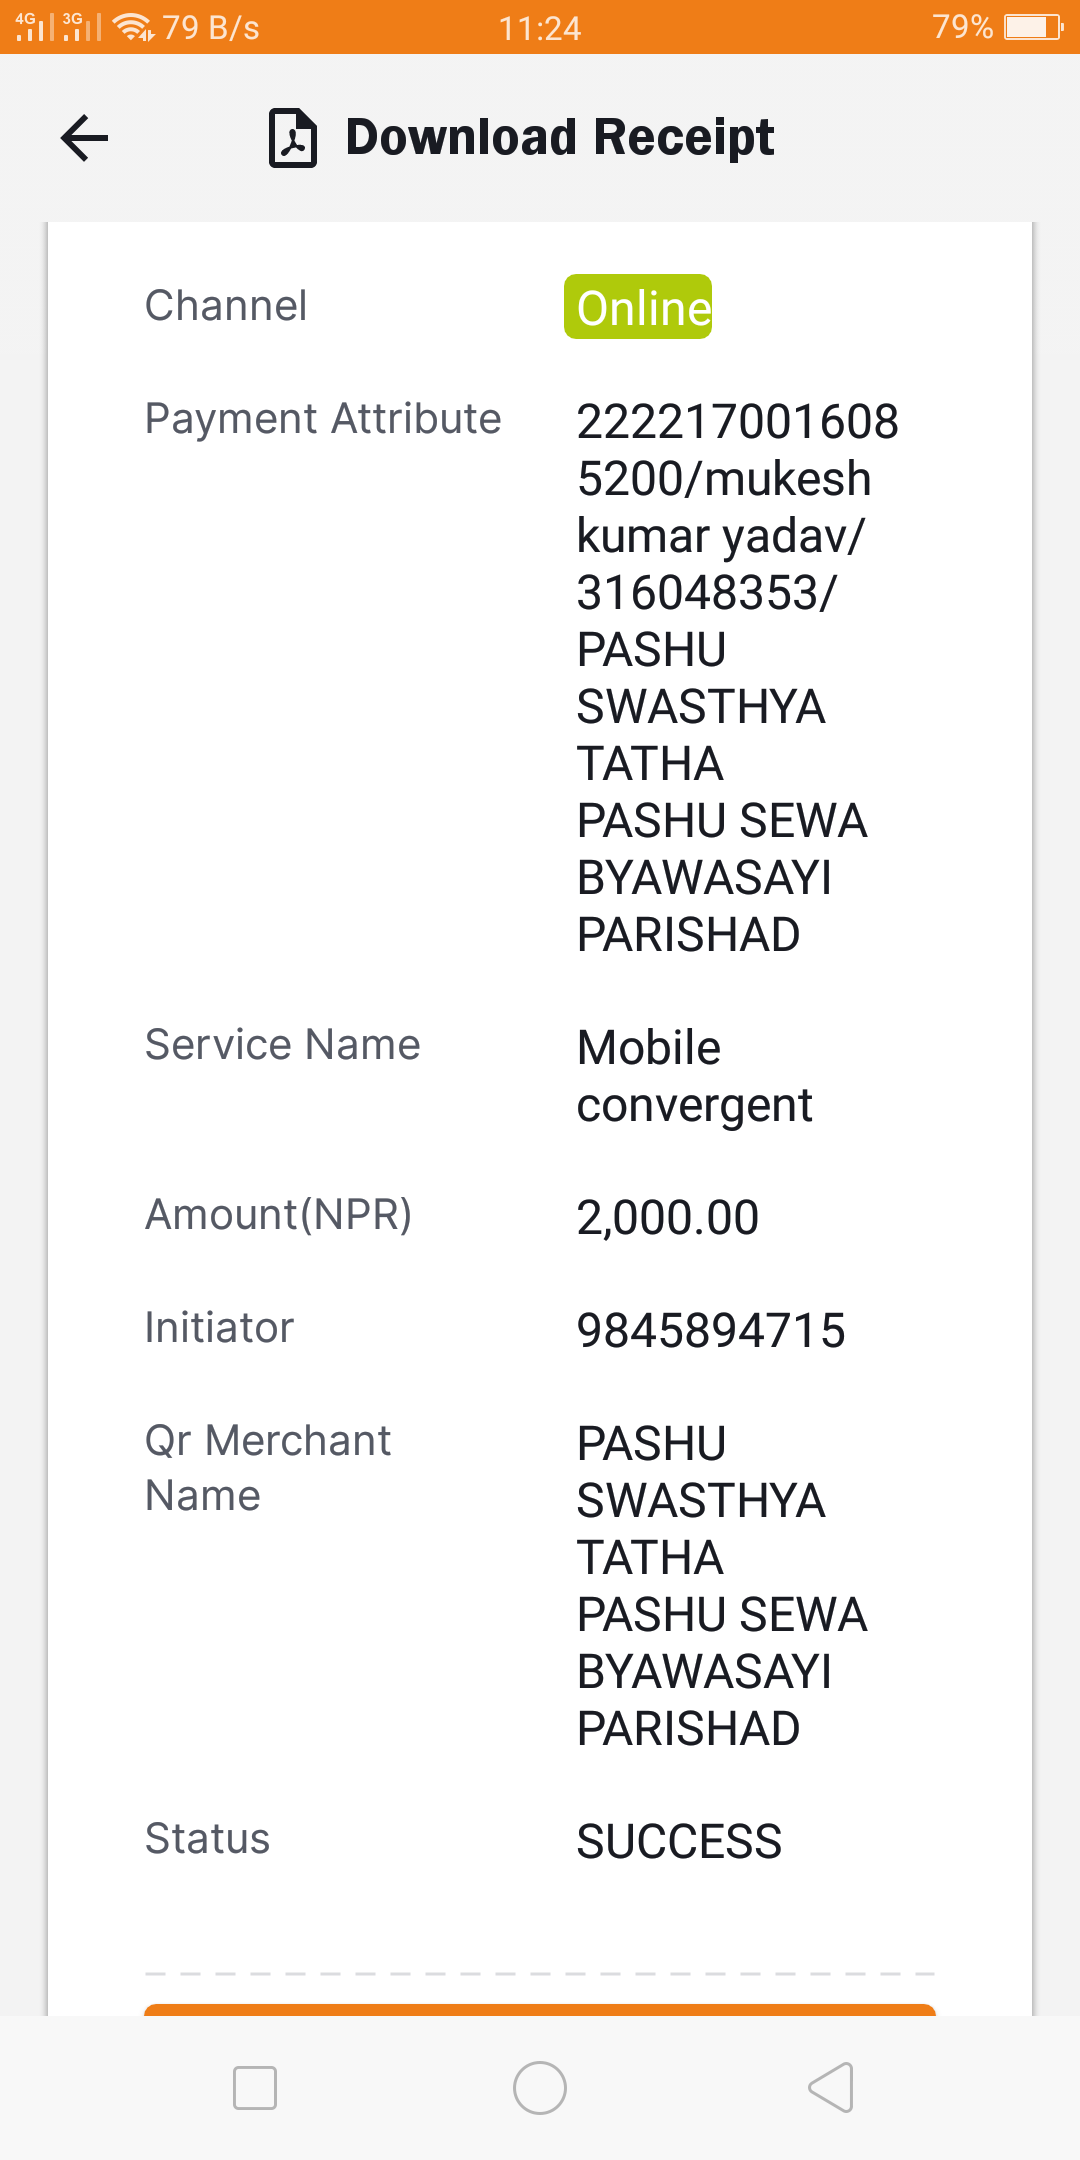This screenshot has width=1080, height=2160.
Task: Tap the amount value 2,000.00
Action: tap(668, 1217)
